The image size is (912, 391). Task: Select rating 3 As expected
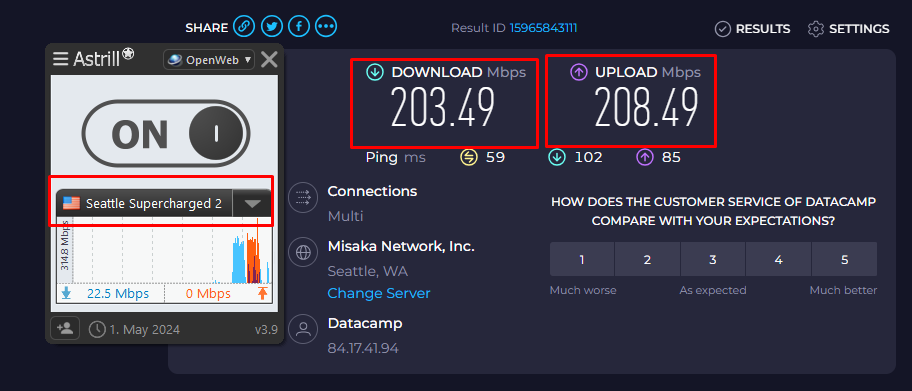point(712,260)
